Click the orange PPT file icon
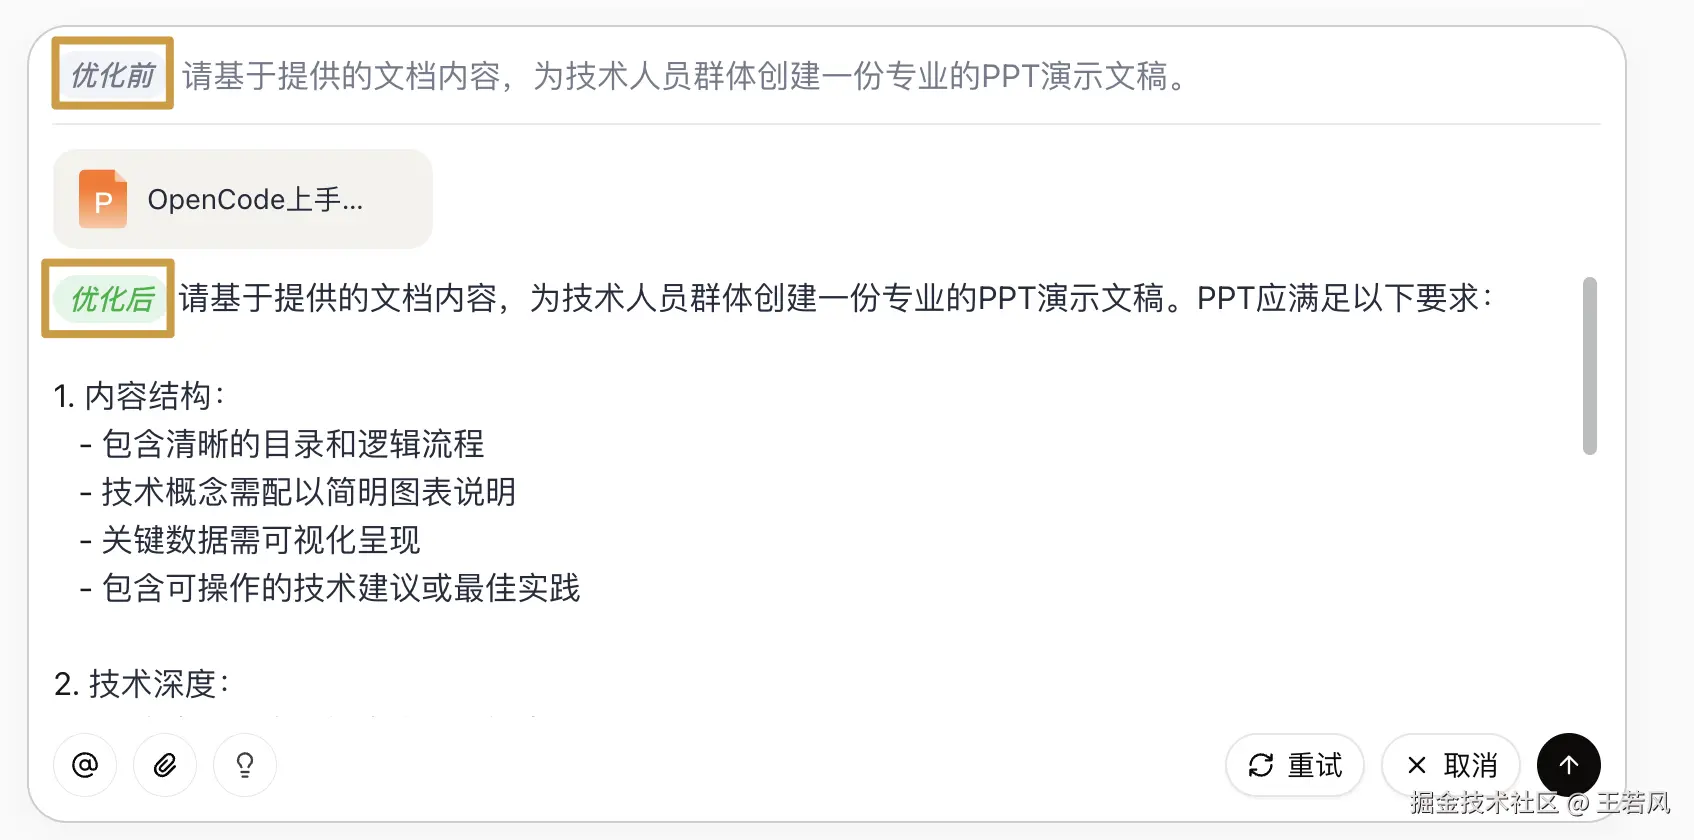1694x840 pixels. pyautogui.click(x=103, y=199)
